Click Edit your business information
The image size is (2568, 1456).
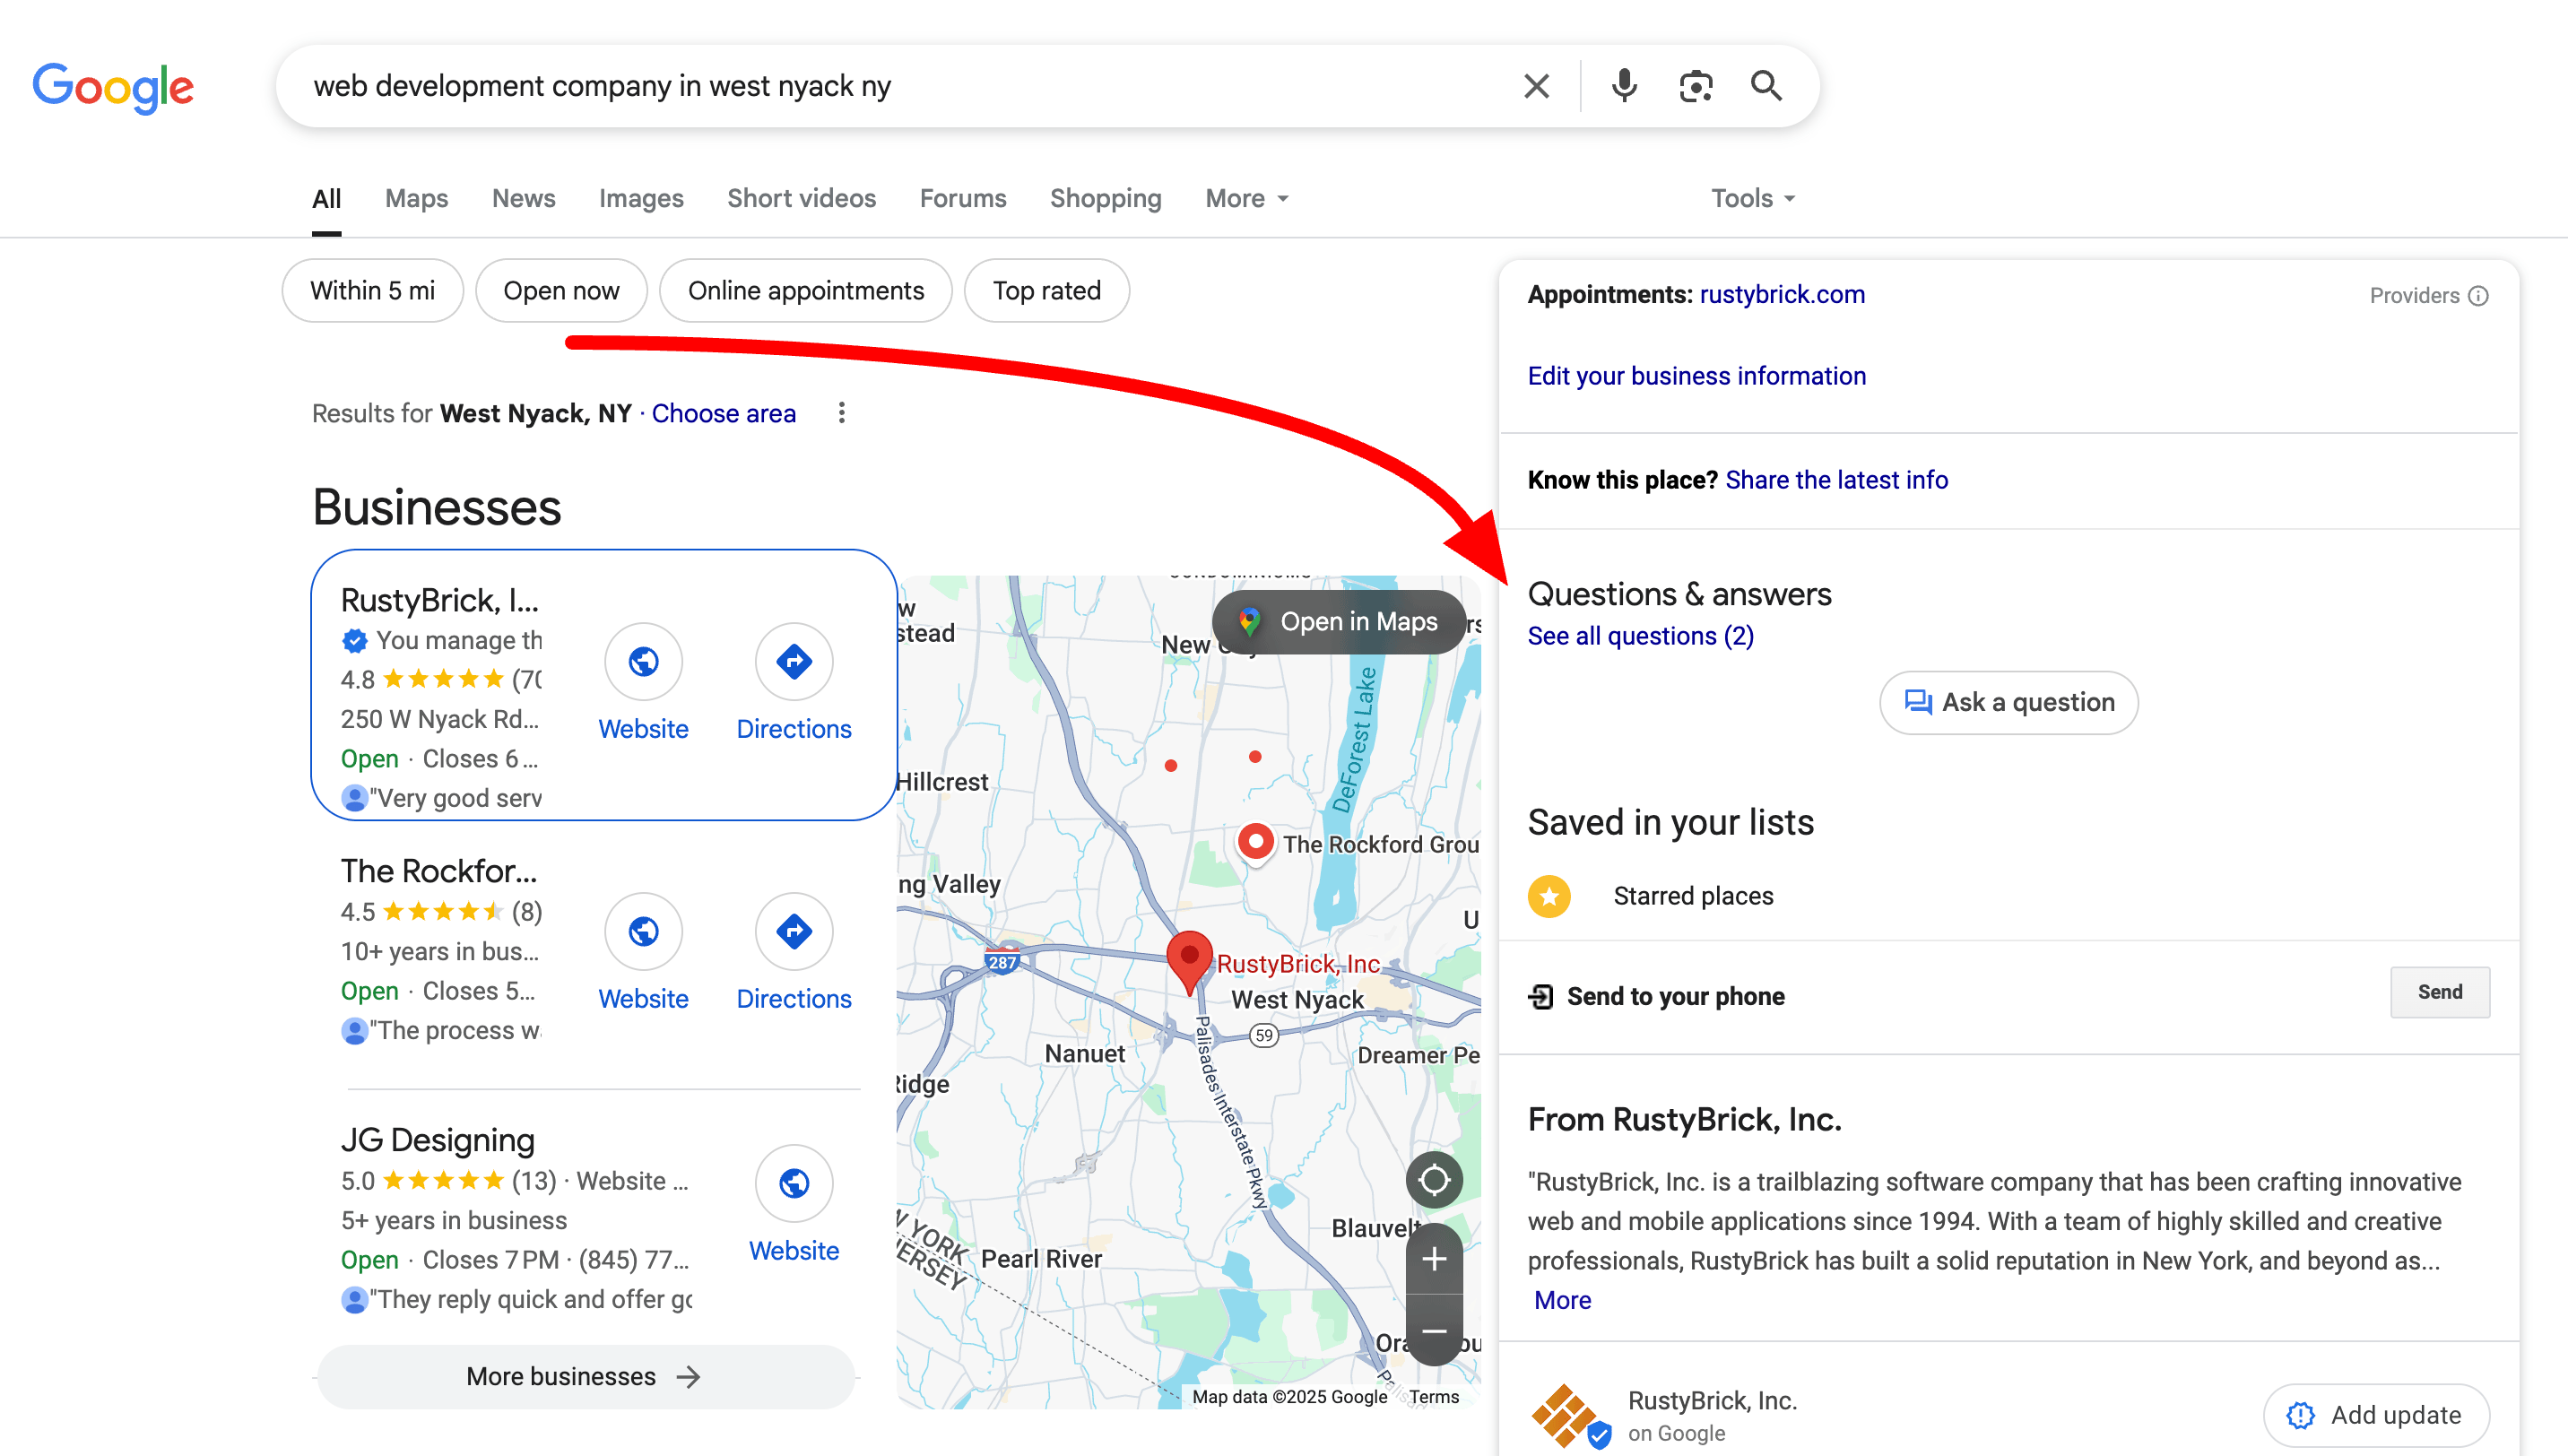(1696, 376)
